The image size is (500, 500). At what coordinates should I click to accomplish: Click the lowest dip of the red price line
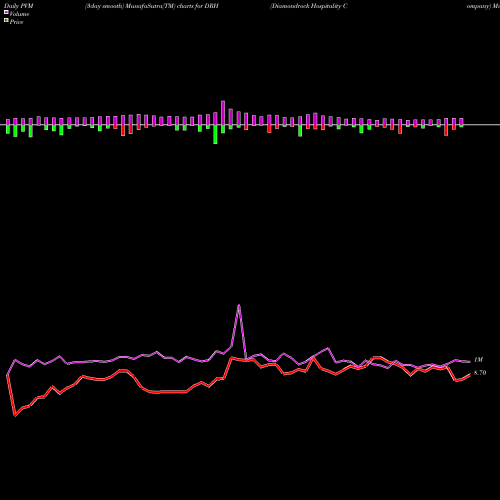[15, 415]
